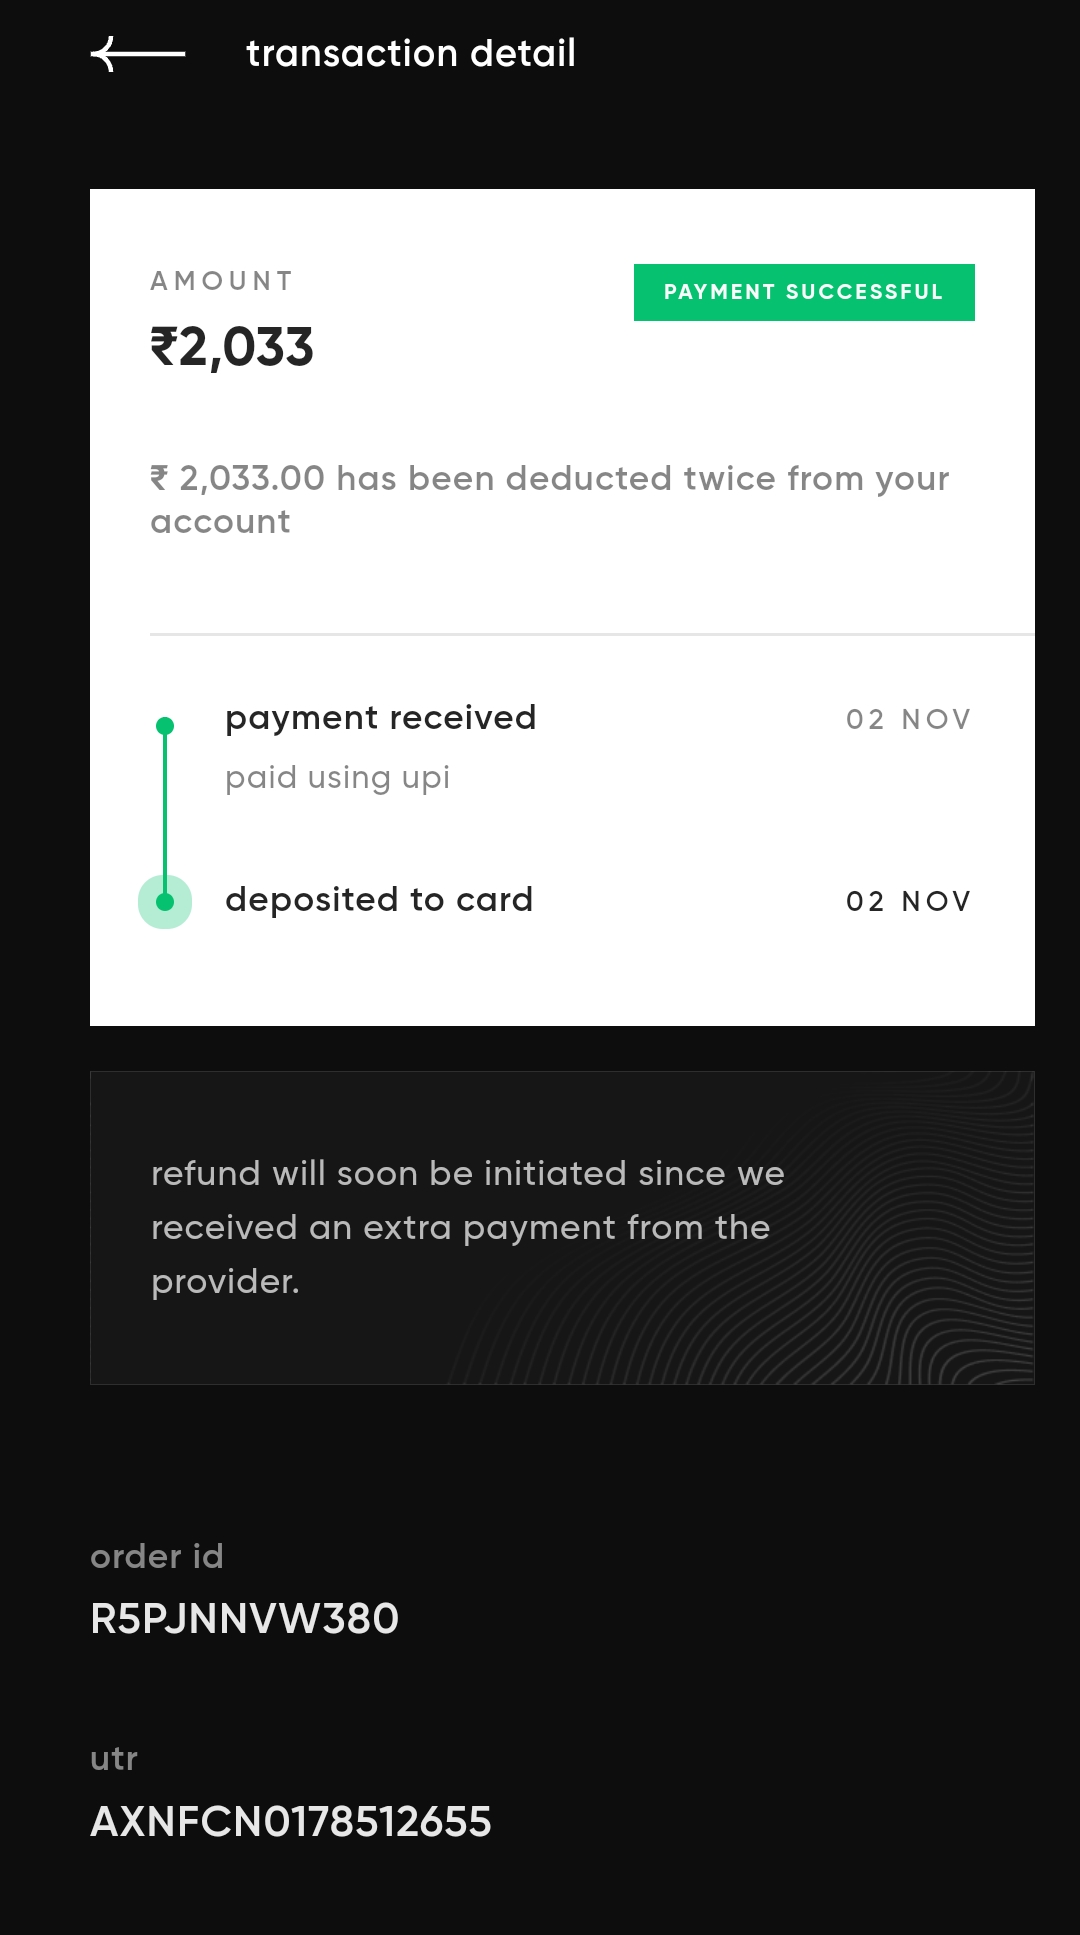Screen dimensions: 1080x1935
Task: Click the utr label
Action: point(114,1759)
